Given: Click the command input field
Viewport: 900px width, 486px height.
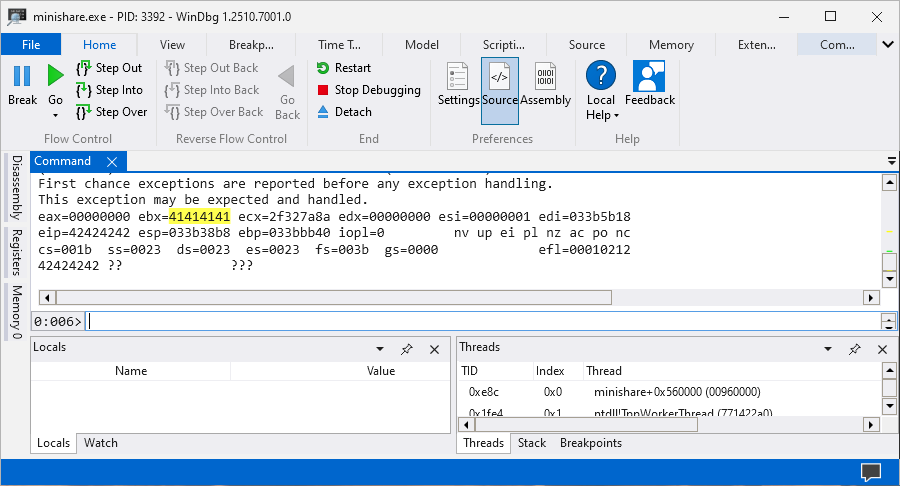Looking at the screenshot, I should (x=480, y=321).
